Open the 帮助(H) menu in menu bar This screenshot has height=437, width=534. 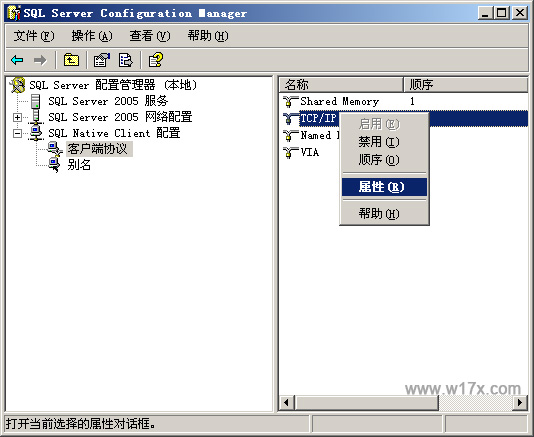208,36
